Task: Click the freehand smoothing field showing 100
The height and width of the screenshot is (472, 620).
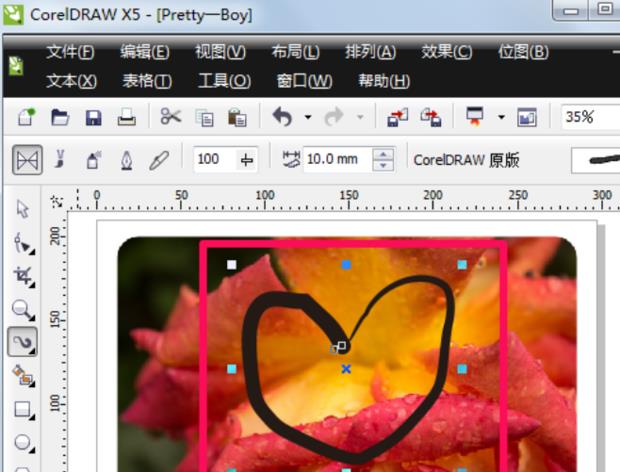Action: [215, 159]
